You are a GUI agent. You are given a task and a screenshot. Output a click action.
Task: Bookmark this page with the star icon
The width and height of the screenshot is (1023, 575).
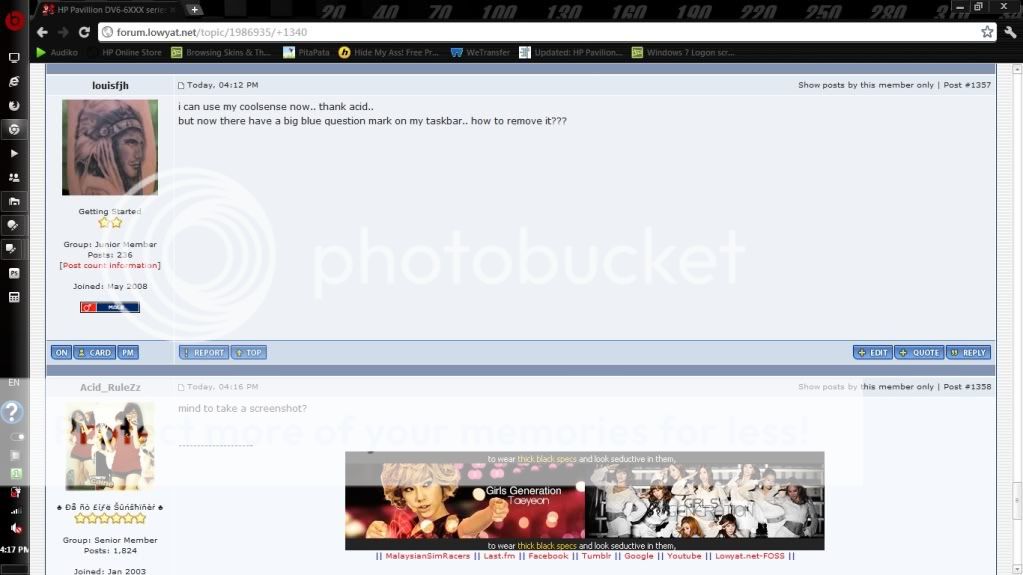(x=987, y=32)
